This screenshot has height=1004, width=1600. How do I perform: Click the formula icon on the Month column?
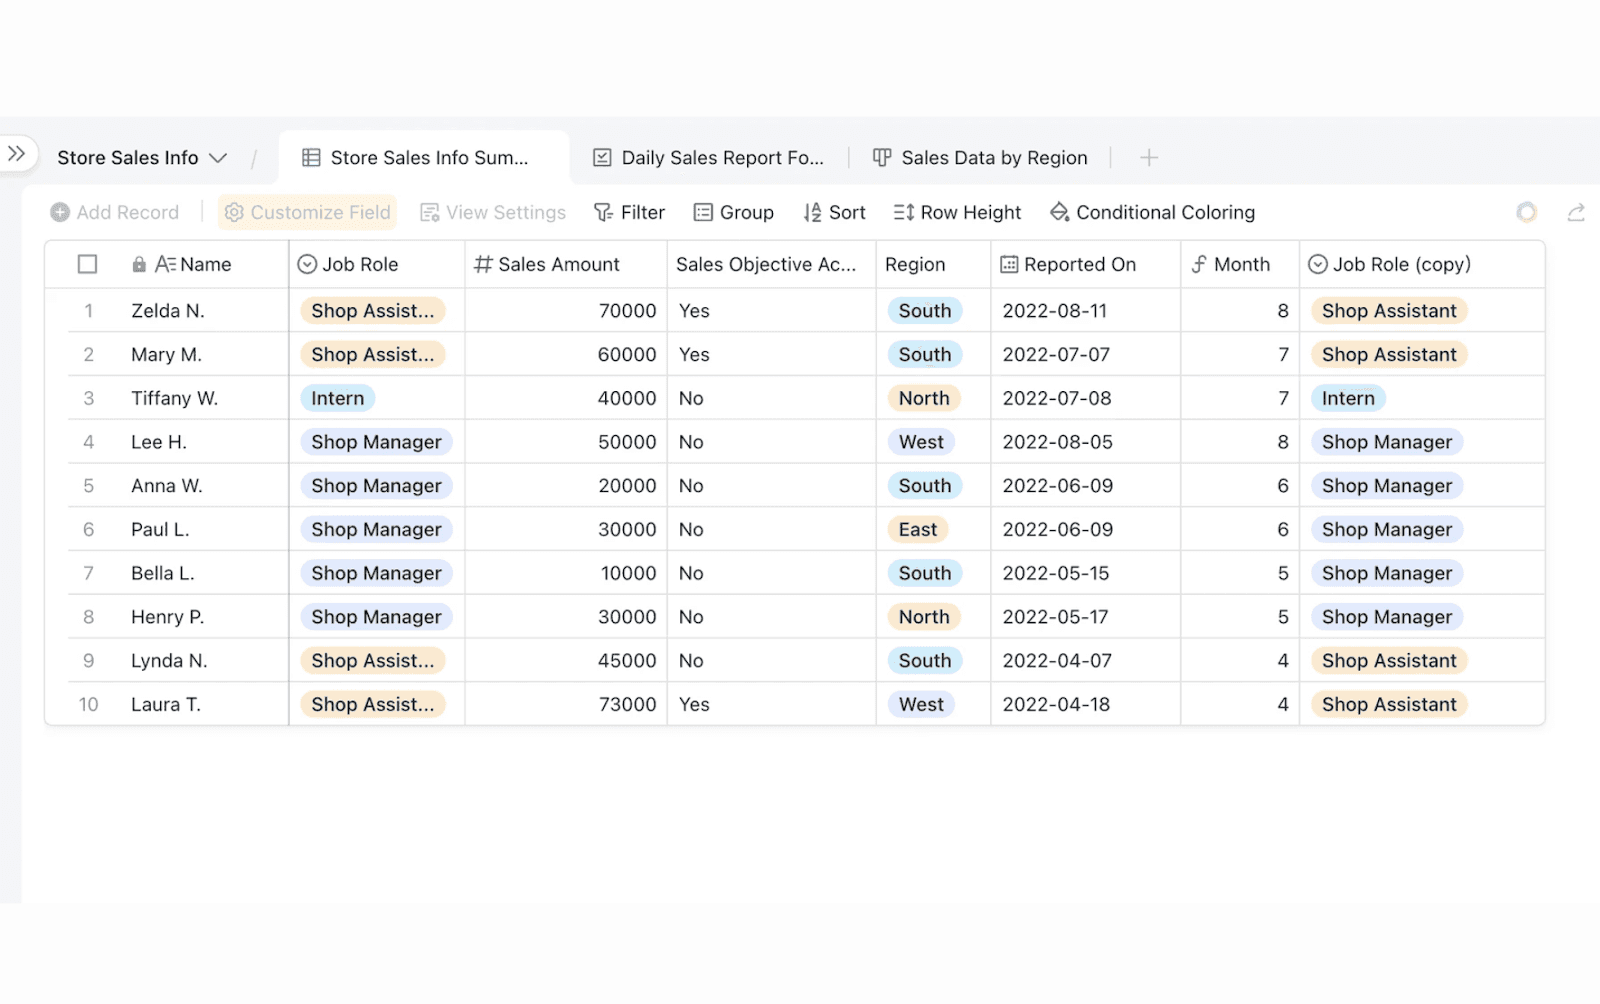pos(1198,264)
